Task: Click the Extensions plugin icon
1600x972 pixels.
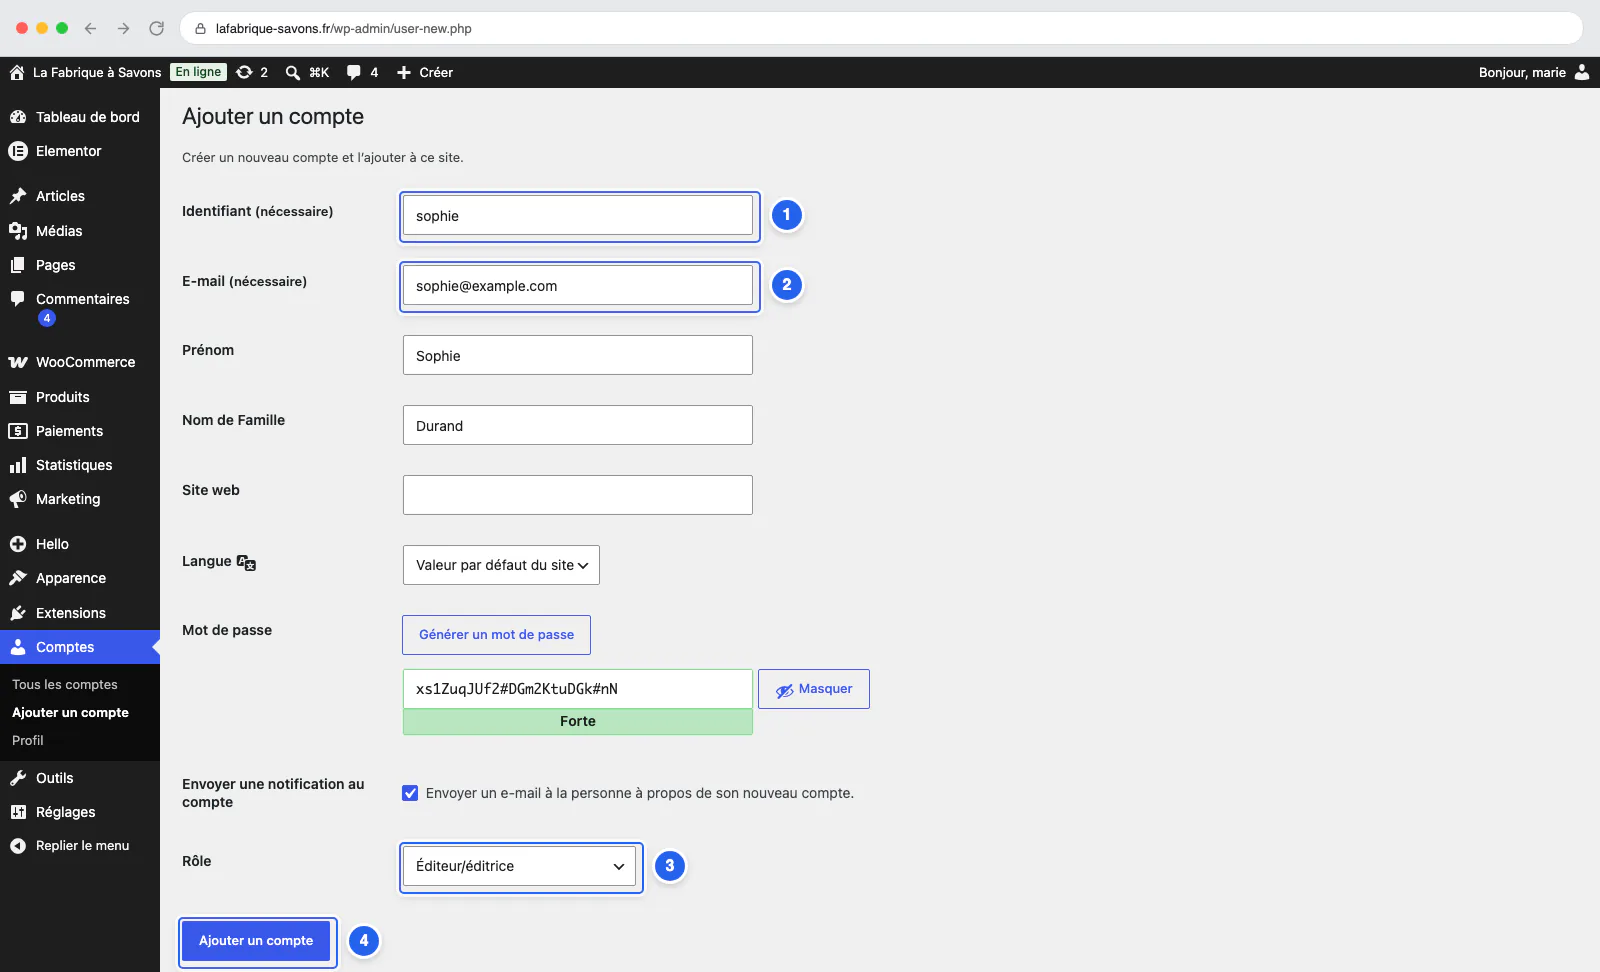Action: (18, 613)
